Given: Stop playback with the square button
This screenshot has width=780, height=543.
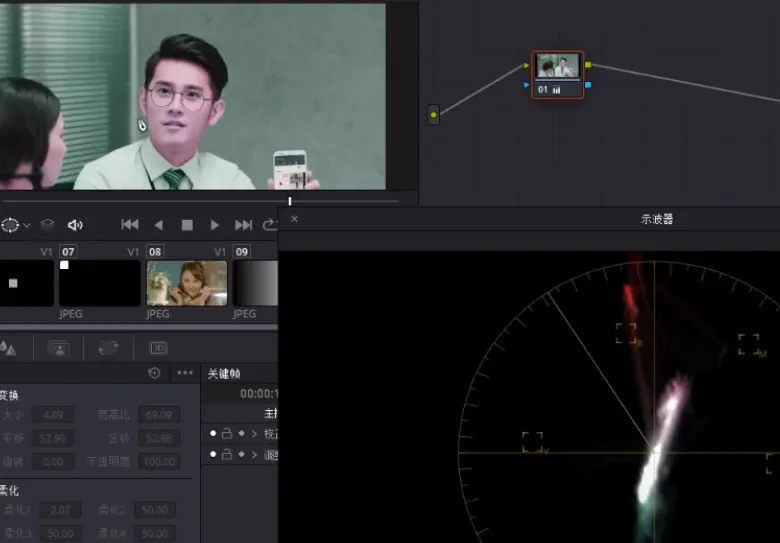Looking at the screenshot, I should coord(187,225).
